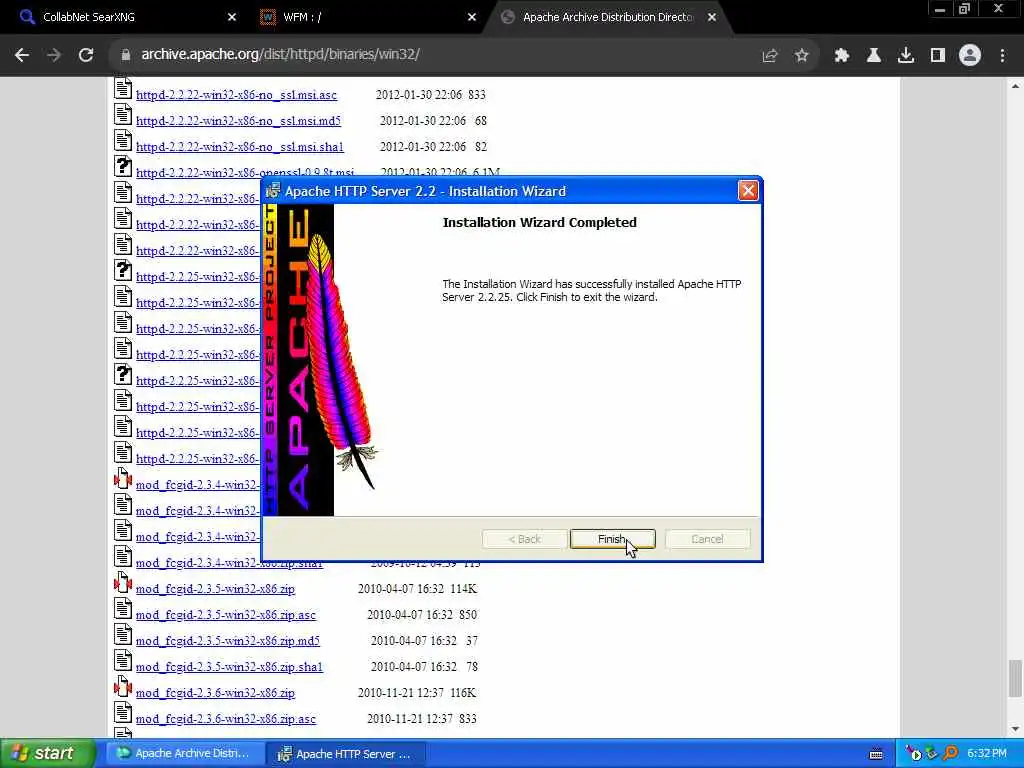Click the share page icon in address bar
The height and width of the screenshot is (768, 1024).
[770, 56]
